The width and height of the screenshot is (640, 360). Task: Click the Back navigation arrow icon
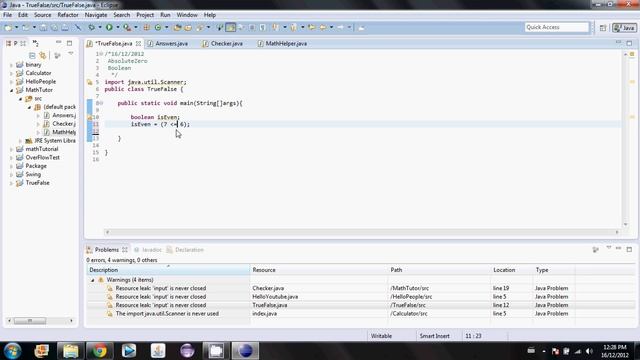pyautogui.click(x=323, y=27)
